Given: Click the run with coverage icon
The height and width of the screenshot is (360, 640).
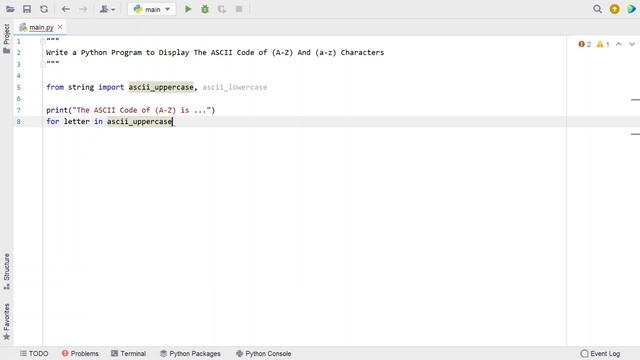Looking at the screenshot, I should click(x=222, y=9).
